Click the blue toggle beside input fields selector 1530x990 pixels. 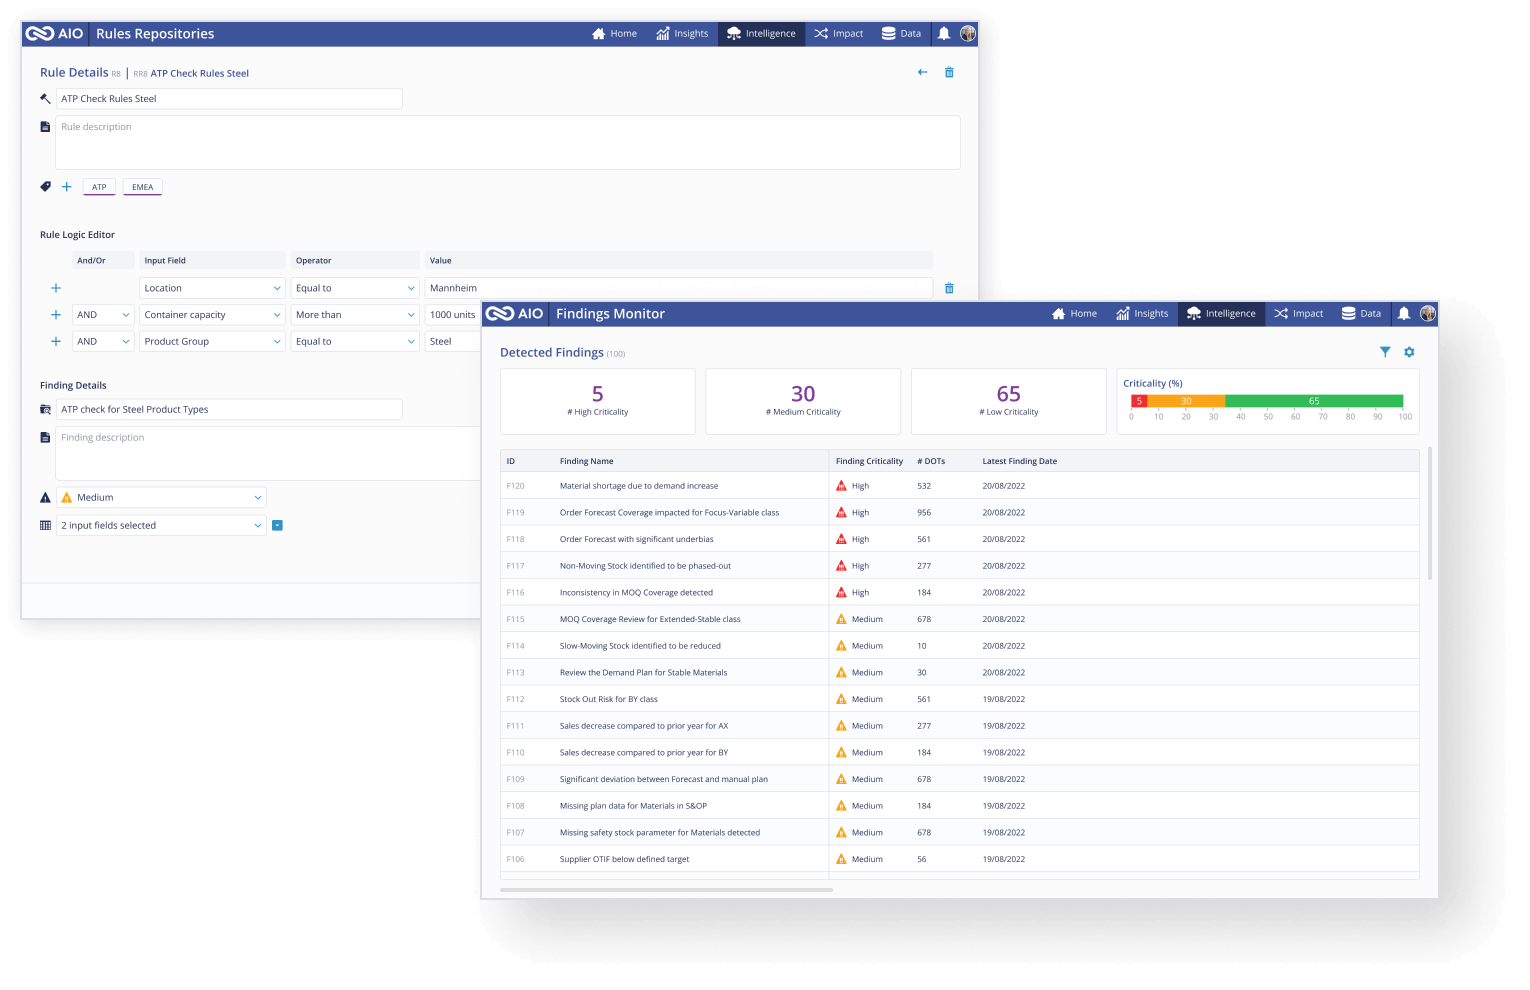(277, 524)
